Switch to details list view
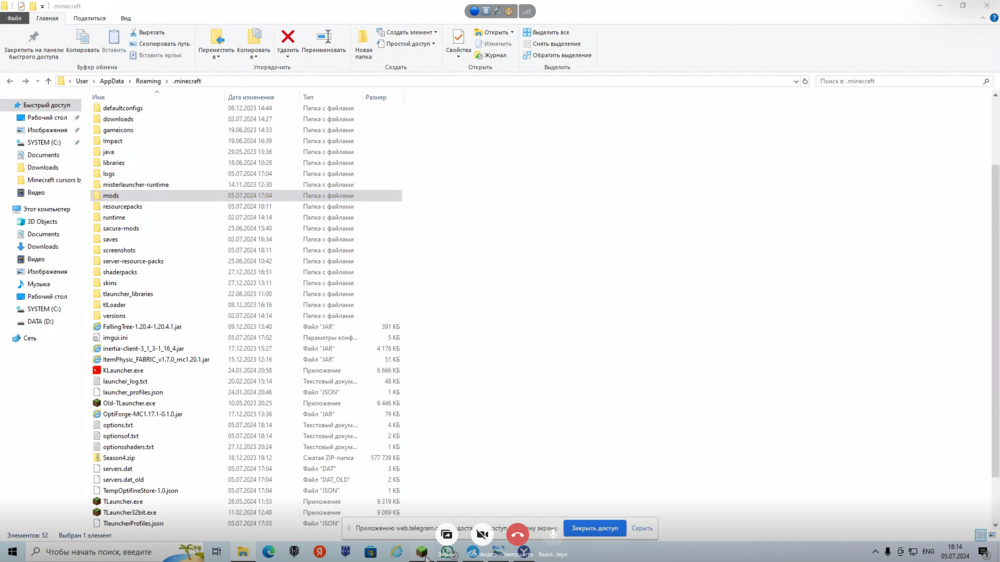The image size is (1000, 562). pyautogui.click(x=980, y=535)
